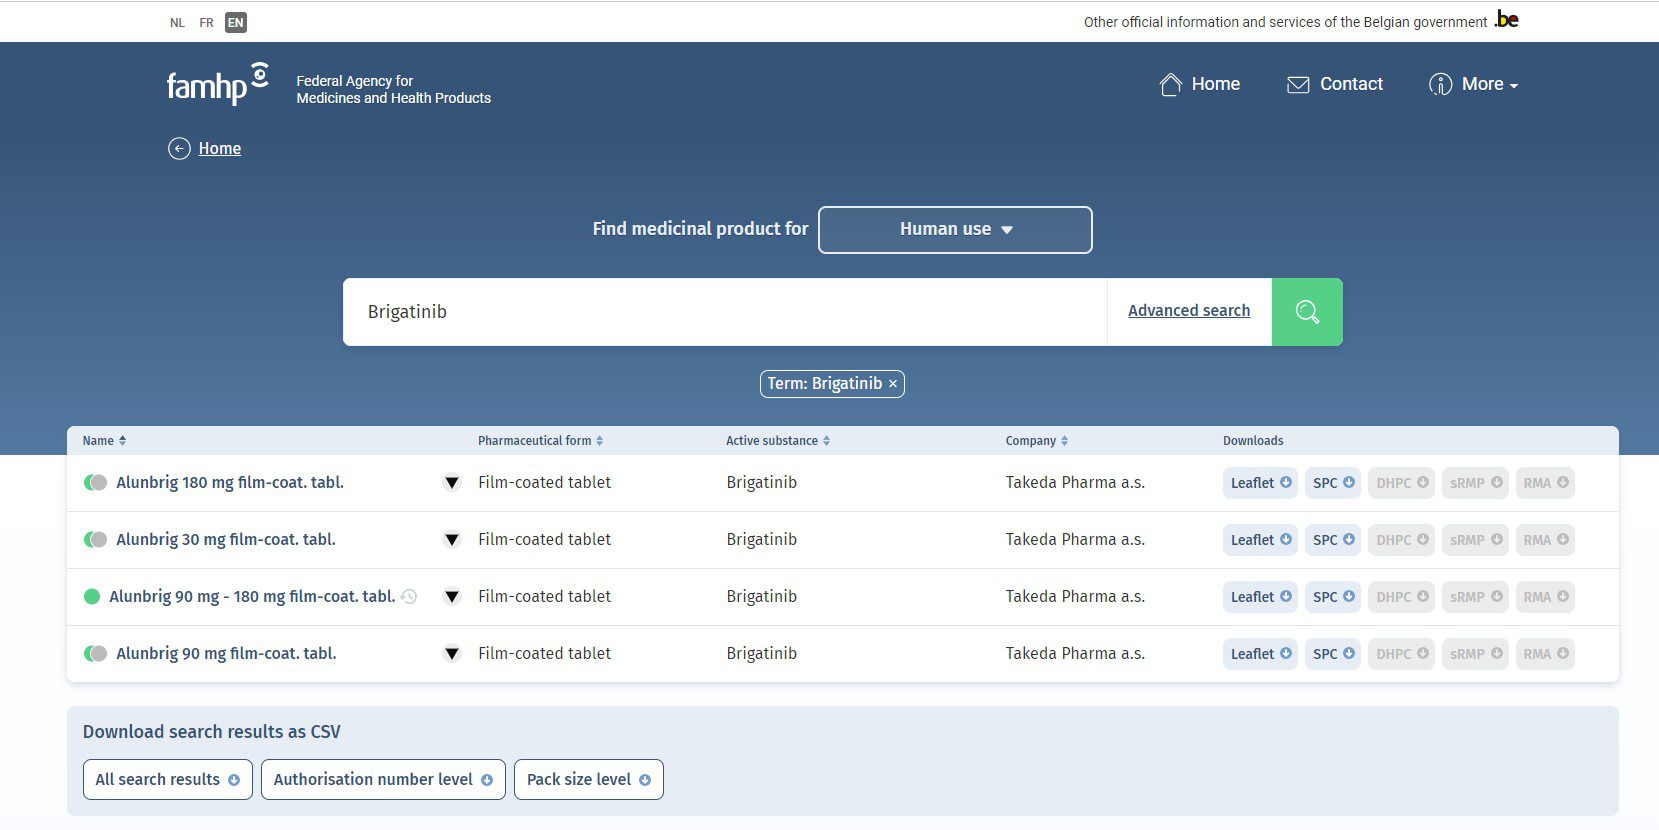1659x830 pixels.
Task: Download Leaflet for Alunbrig 90 mg - 180 mg
Action: (1260, 597)
